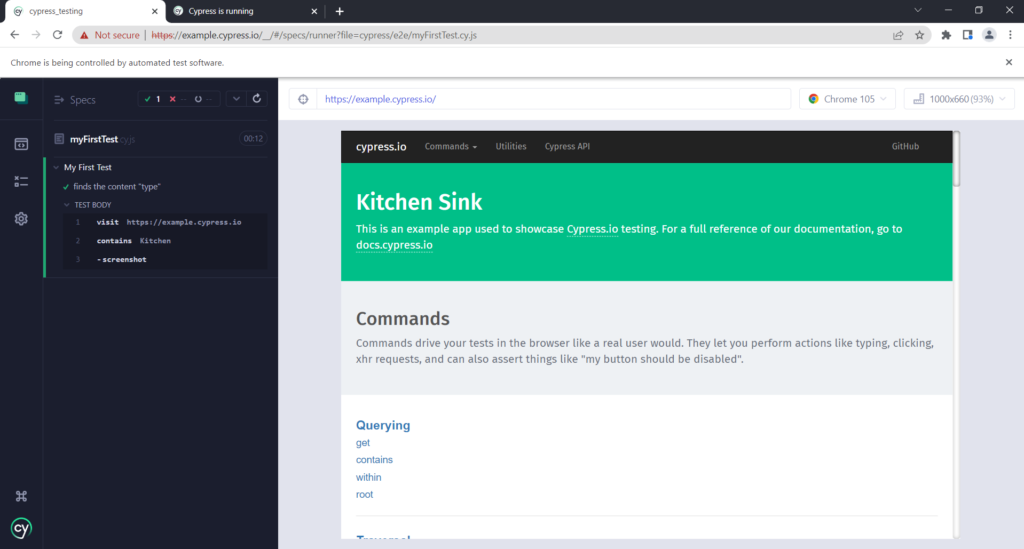
Task: Open the within command link
Action: pyautogui.click(x=368, y=477)
